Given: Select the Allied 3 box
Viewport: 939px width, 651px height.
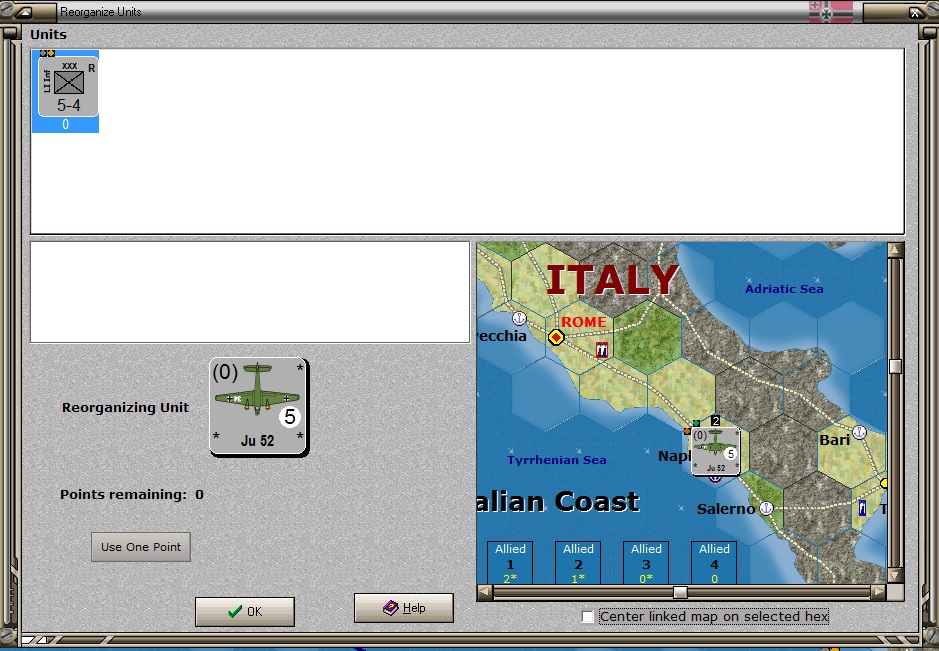Looking at the screenshot, I should [646, 563].
